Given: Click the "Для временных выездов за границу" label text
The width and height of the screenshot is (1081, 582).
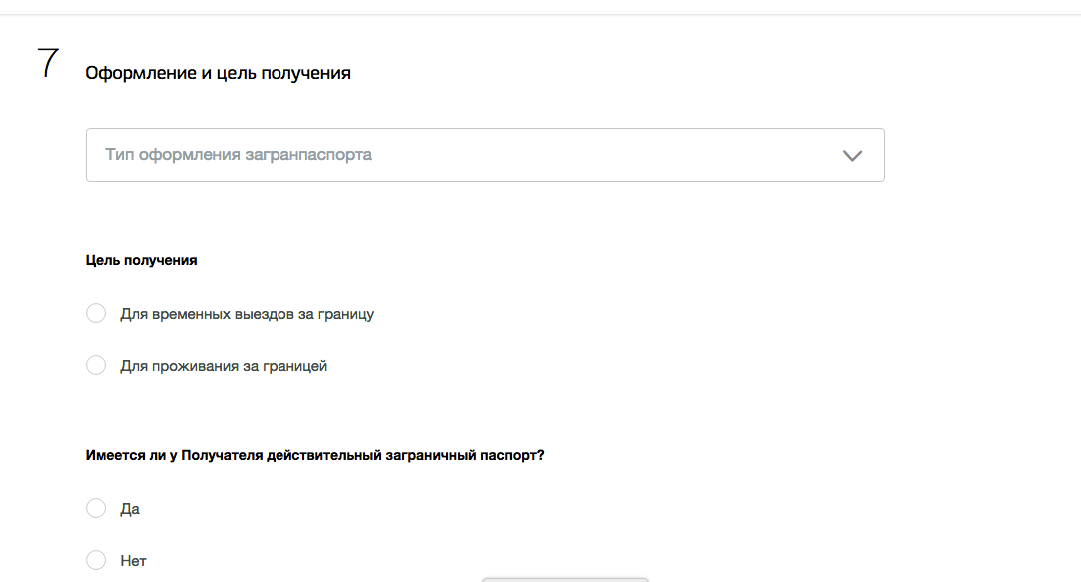Looking at the screenshot, I should [x=247, y=314].
